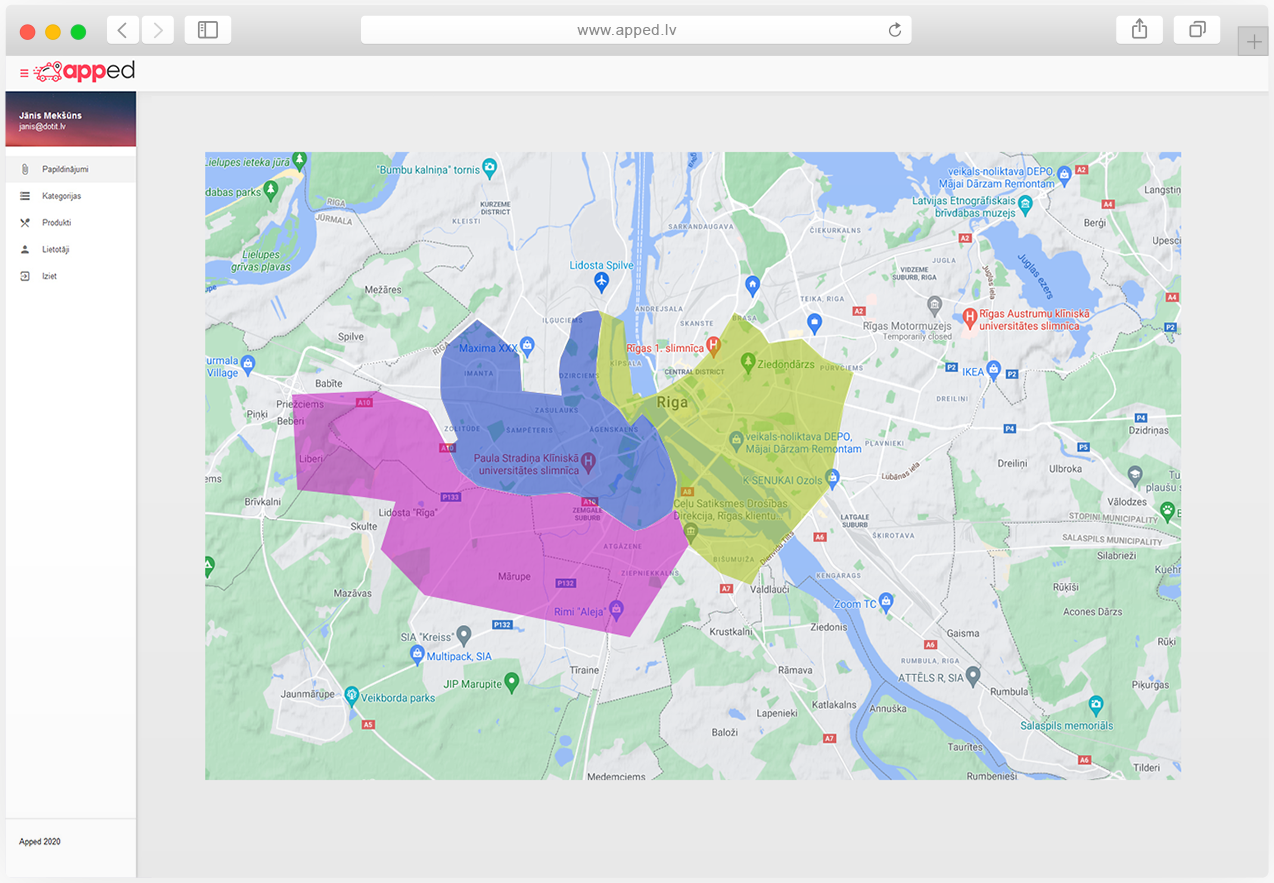Click the blue home marker near Sarkandaugava

pyautogui.click(x=753, y=286)
